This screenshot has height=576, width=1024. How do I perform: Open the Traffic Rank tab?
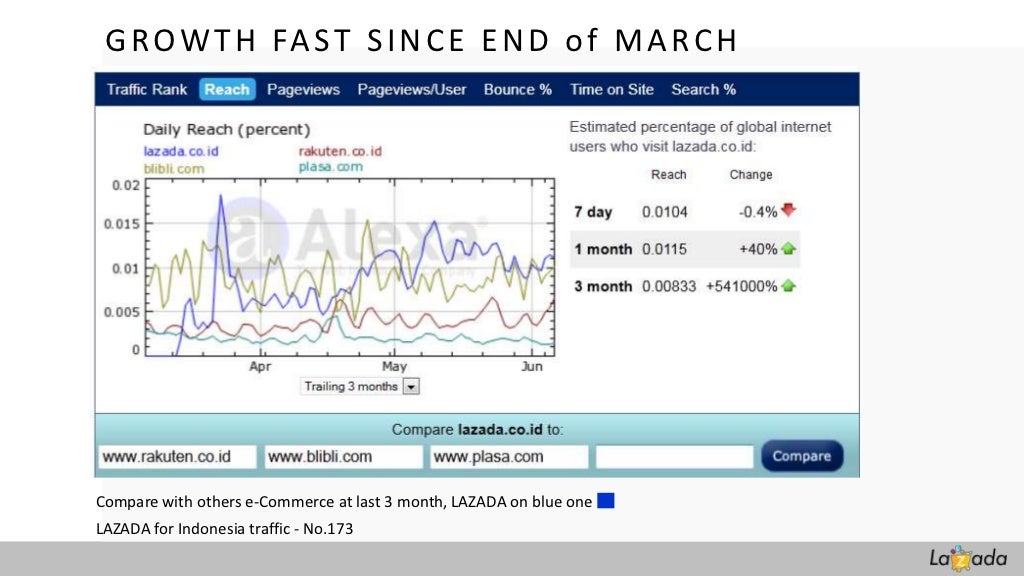coord(147,89)
